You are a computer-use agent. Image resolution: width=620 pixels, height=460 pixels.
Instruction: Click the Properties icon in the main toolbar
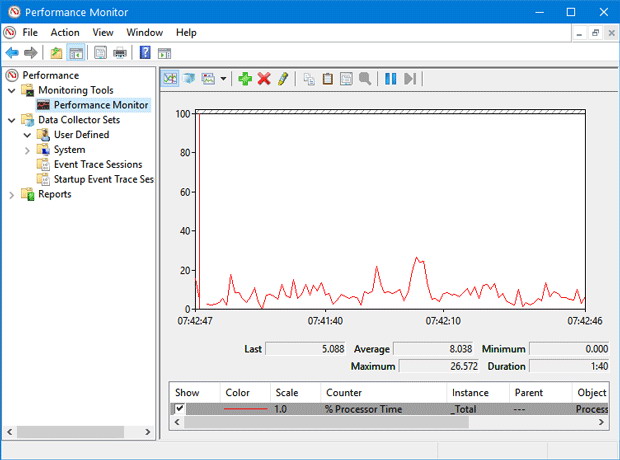point(100,53)
